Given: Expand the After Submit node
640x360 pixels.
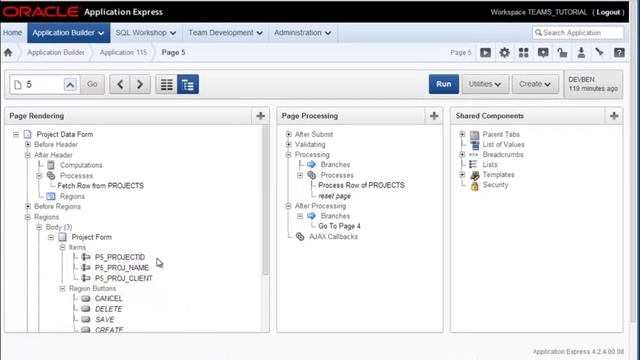Looking at the screenshot, I should [289, 134].
